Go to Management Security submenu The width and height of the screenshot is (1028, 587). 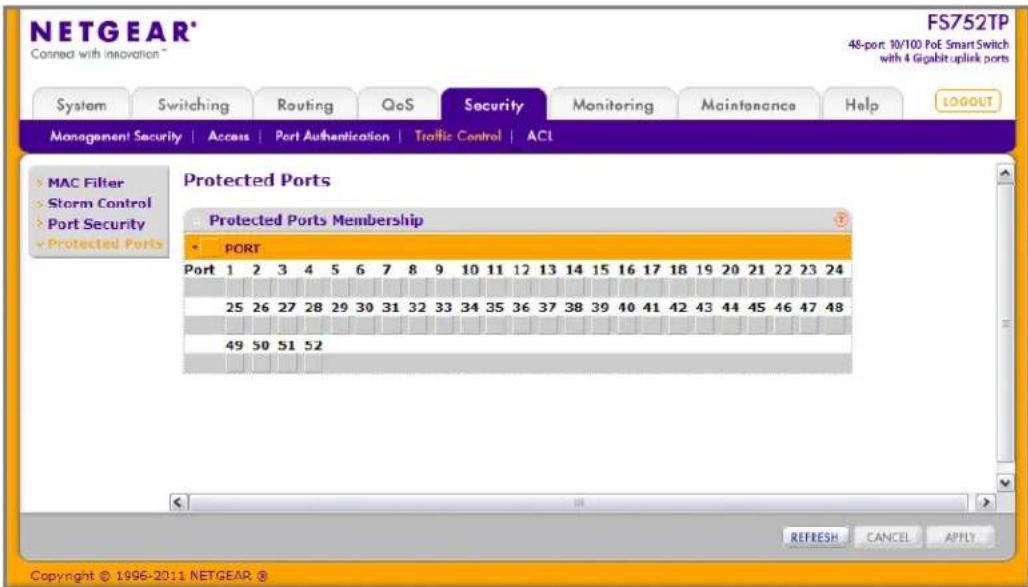tap(115, 136)
